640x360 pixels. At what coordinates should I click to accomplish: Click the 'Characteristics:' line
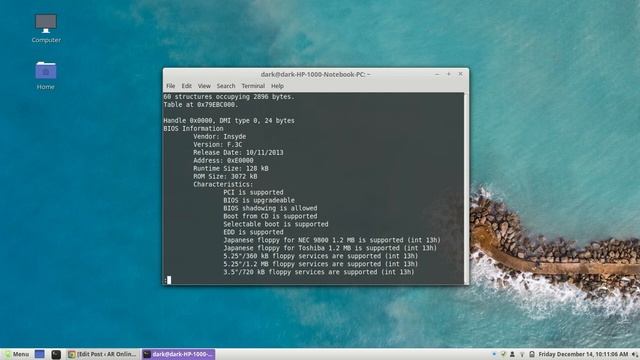223,184
